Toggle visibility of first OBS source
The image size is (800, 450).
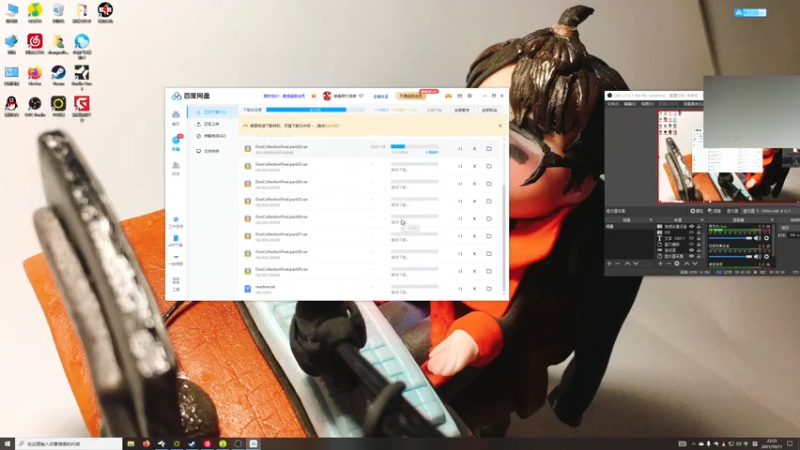691,227
